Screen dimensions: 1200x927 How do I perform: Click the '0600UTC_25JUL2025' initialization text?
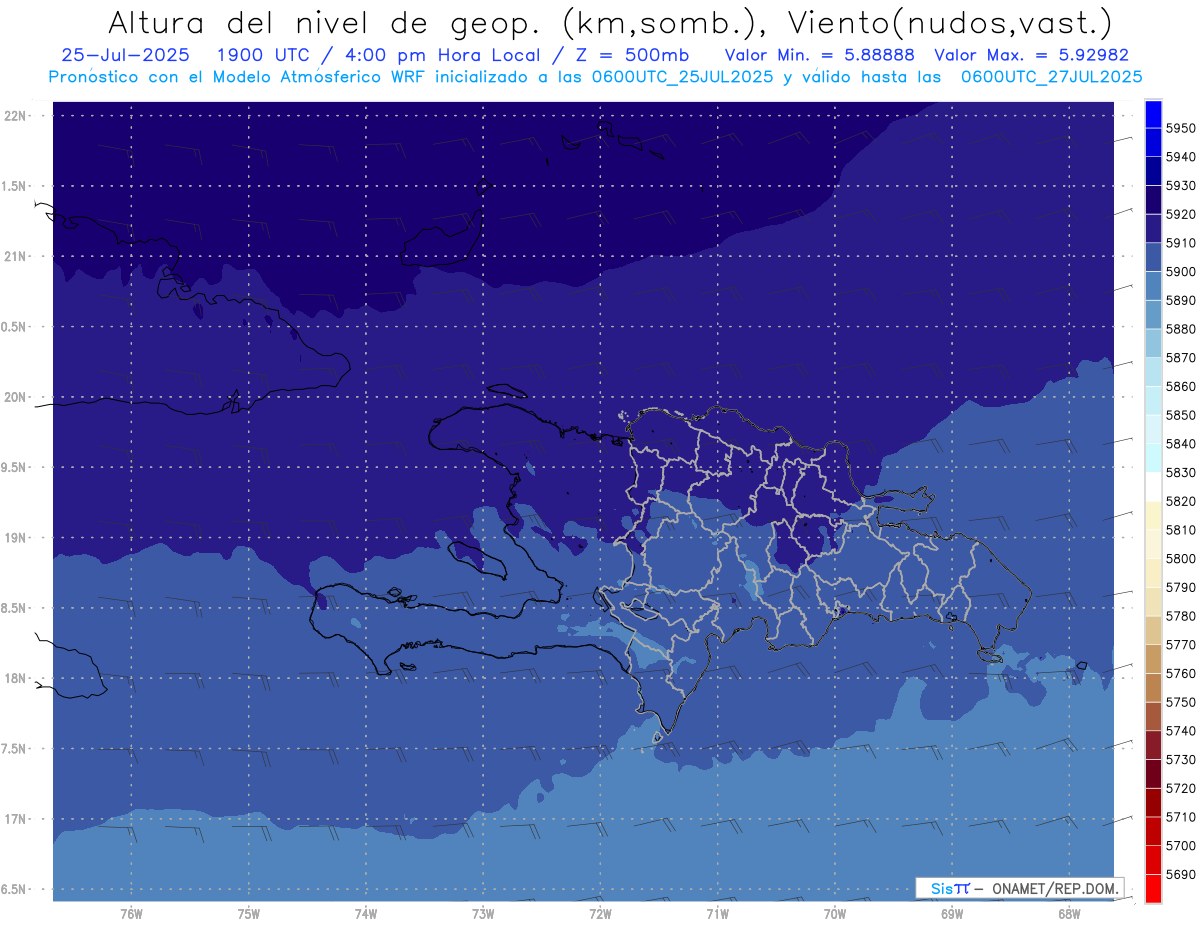[682, 76]
